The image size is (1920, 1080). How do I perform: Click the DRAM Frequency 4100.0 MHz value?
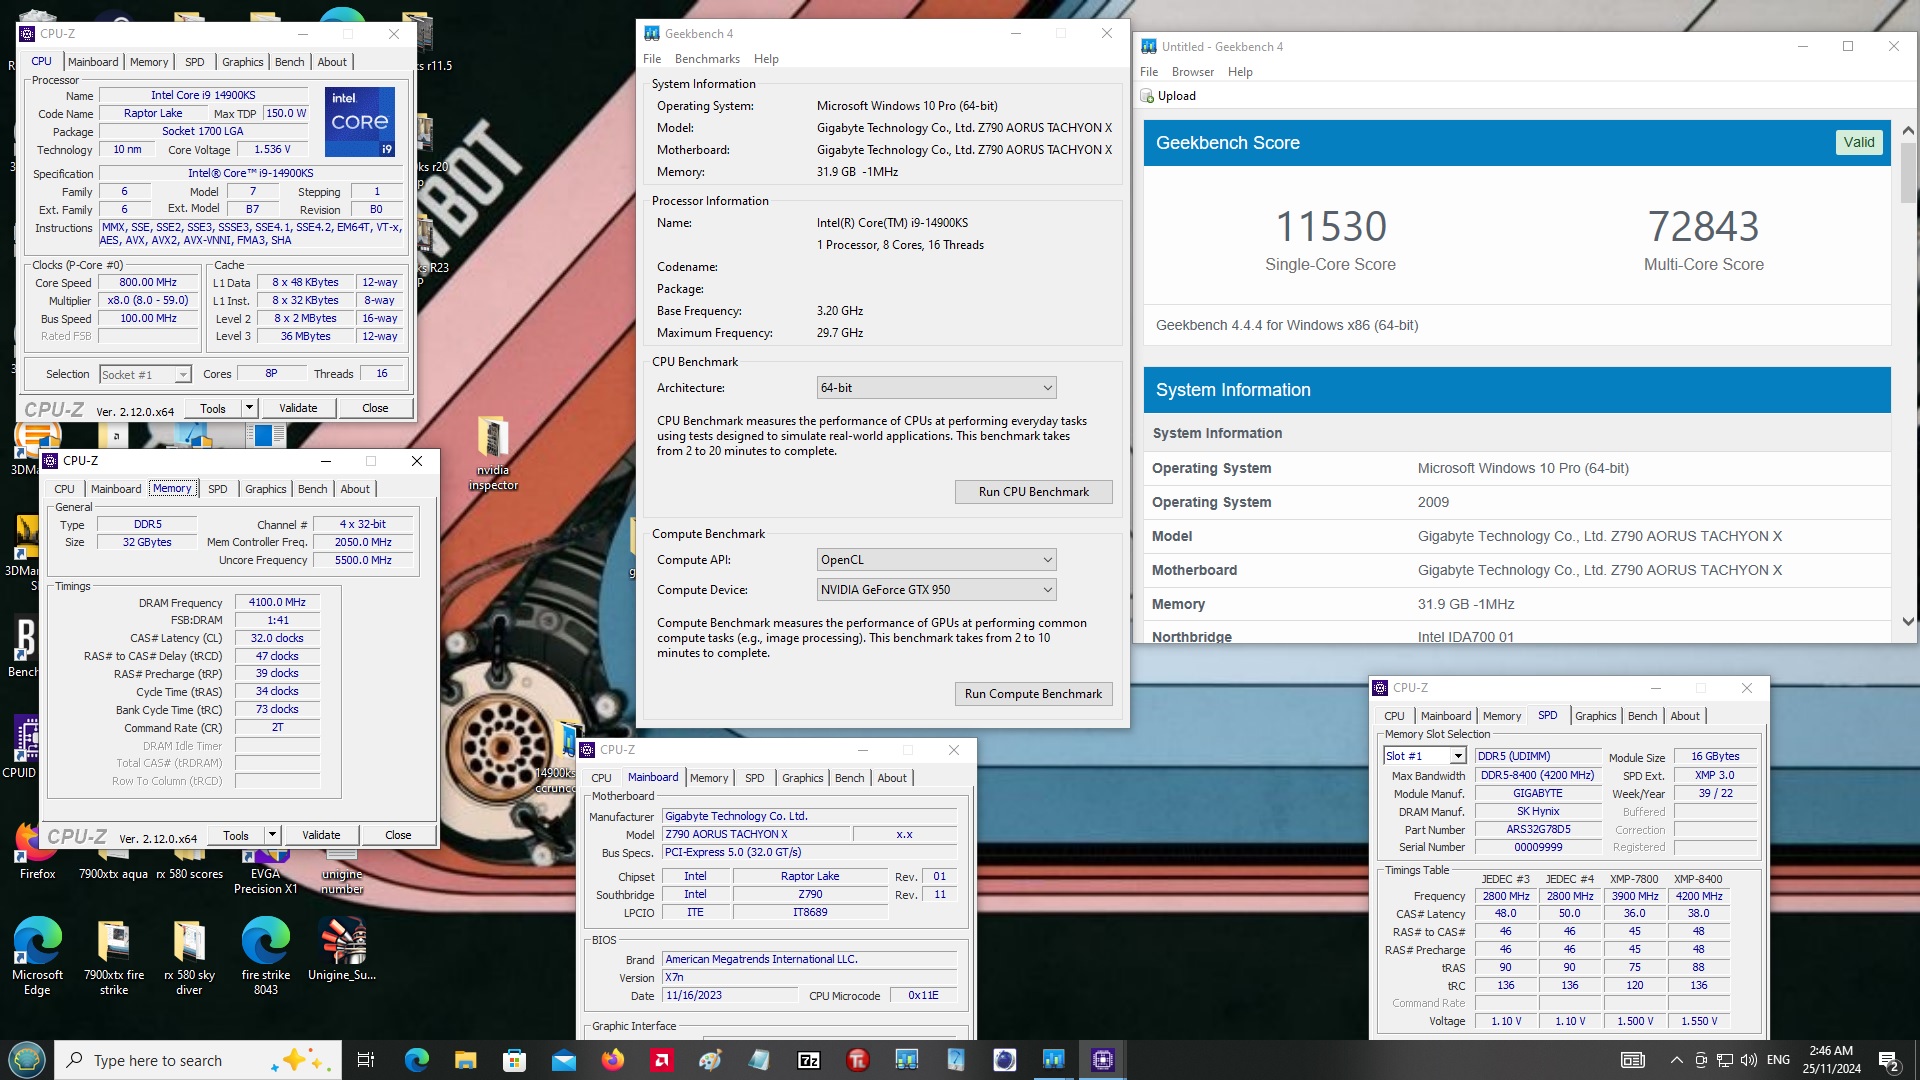(x=277, y=602)
